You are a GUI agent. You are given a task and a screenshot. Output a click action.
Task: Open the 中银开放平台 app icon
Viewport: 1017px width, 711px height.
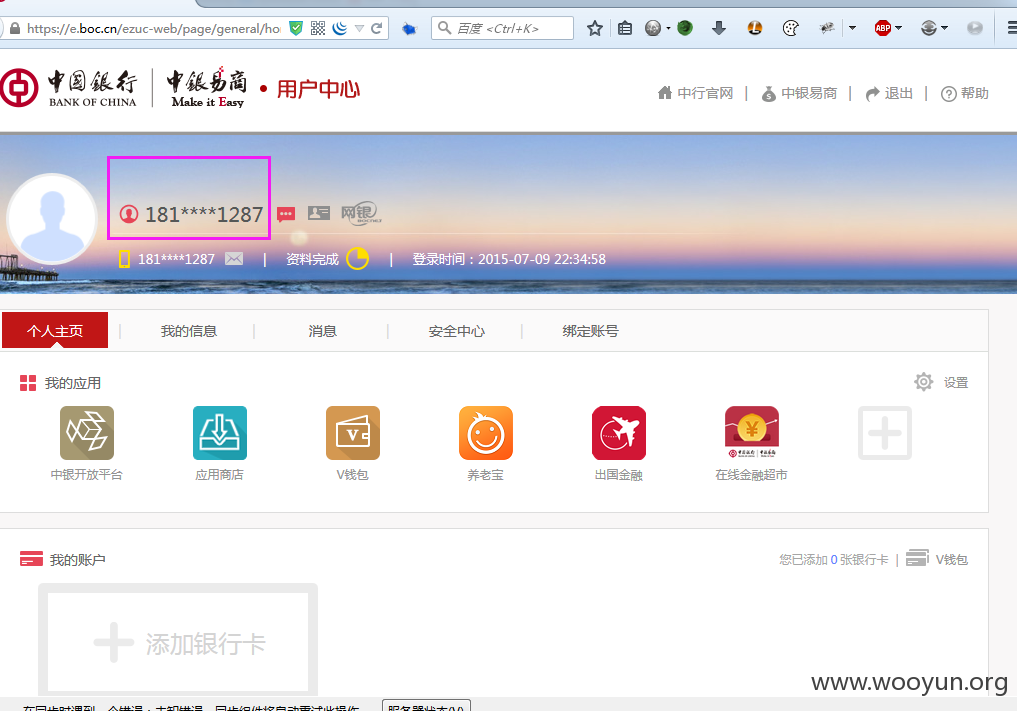click(x=87, y=433)
